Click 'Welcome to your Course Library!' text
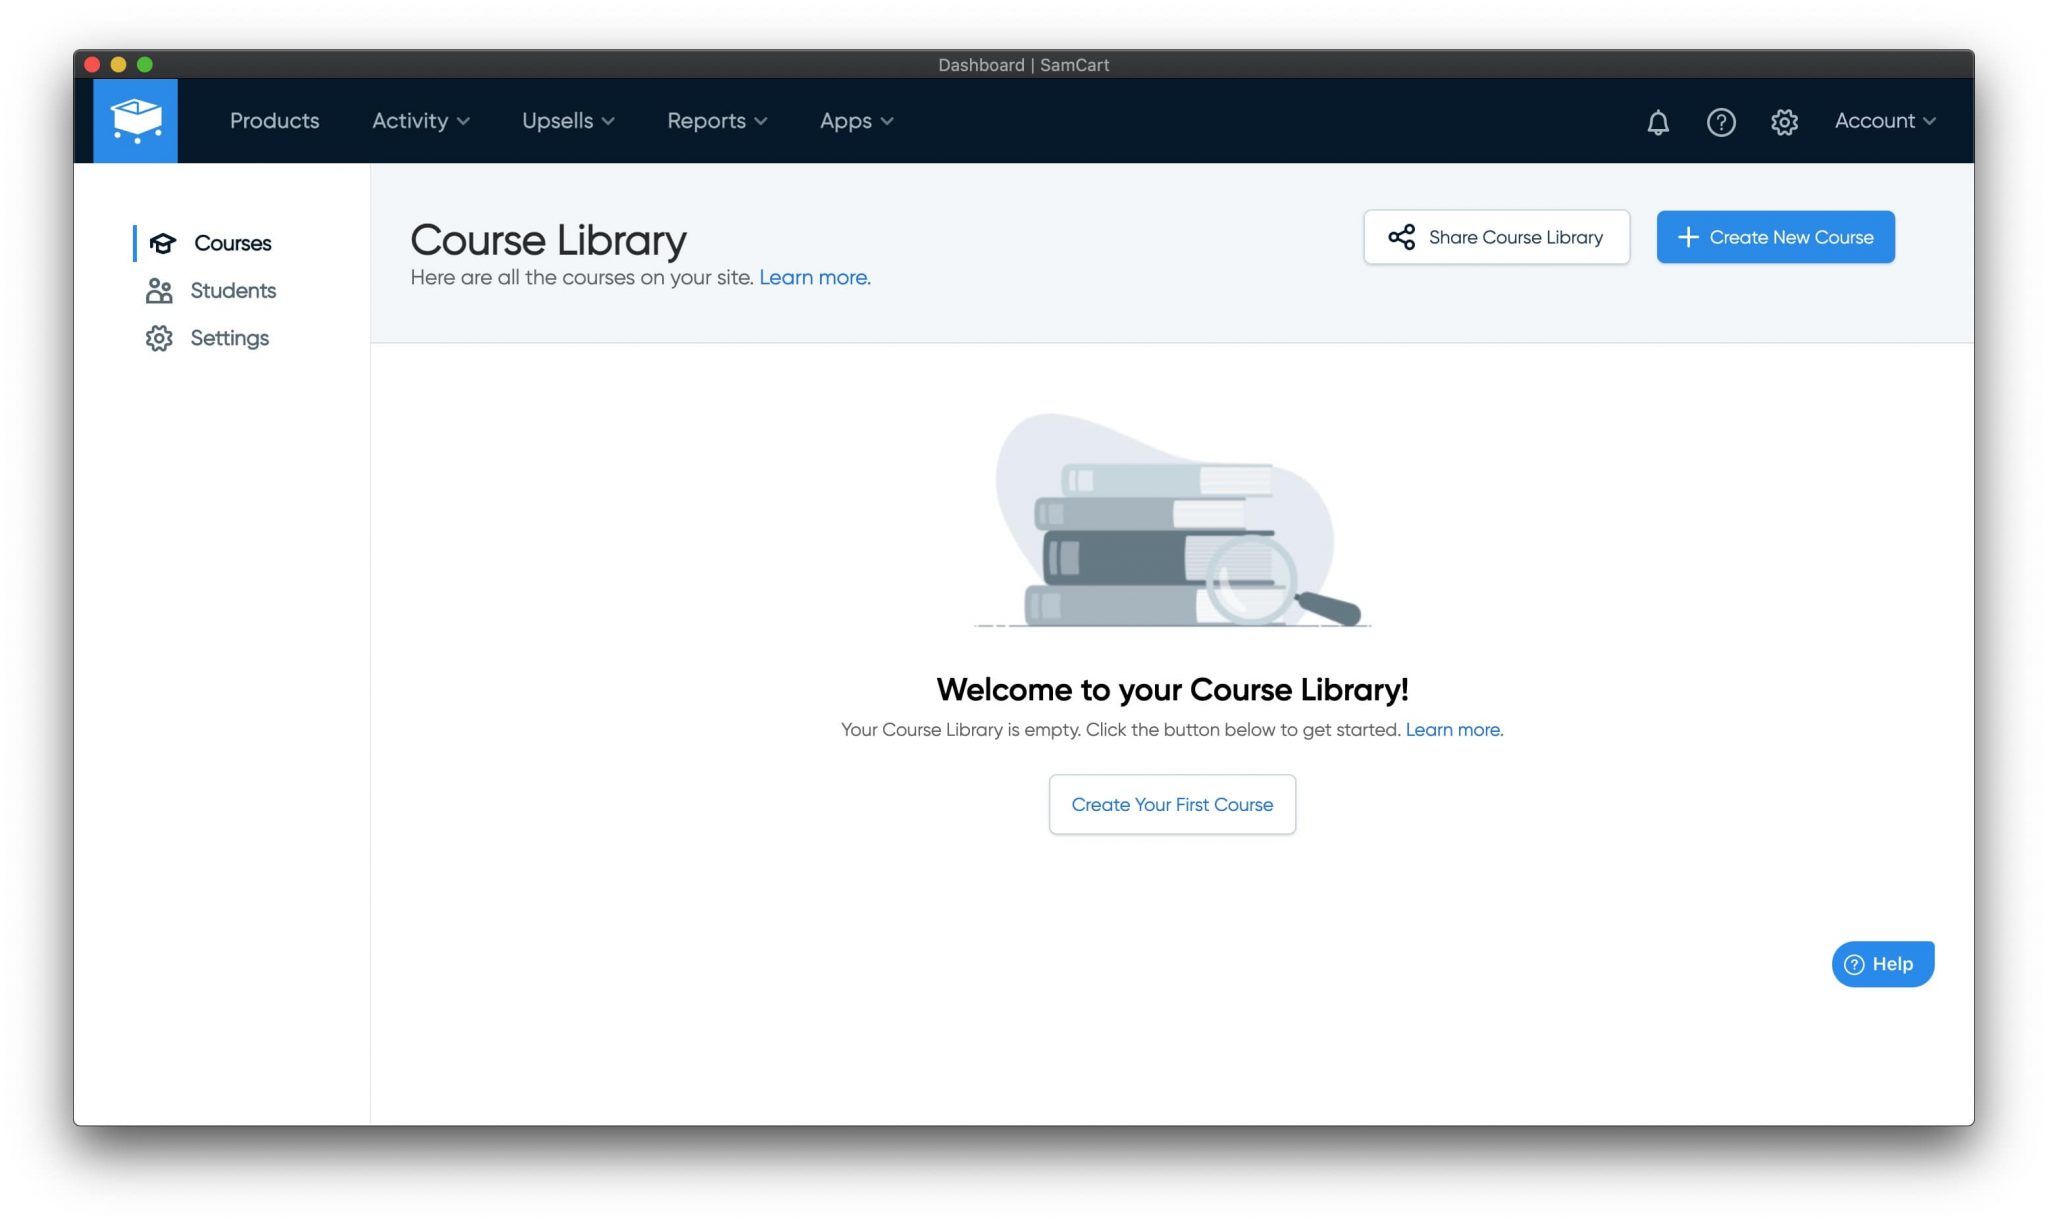Image resolution: width=2048 pixels, height=1223 pixels. click(1172, 689)
